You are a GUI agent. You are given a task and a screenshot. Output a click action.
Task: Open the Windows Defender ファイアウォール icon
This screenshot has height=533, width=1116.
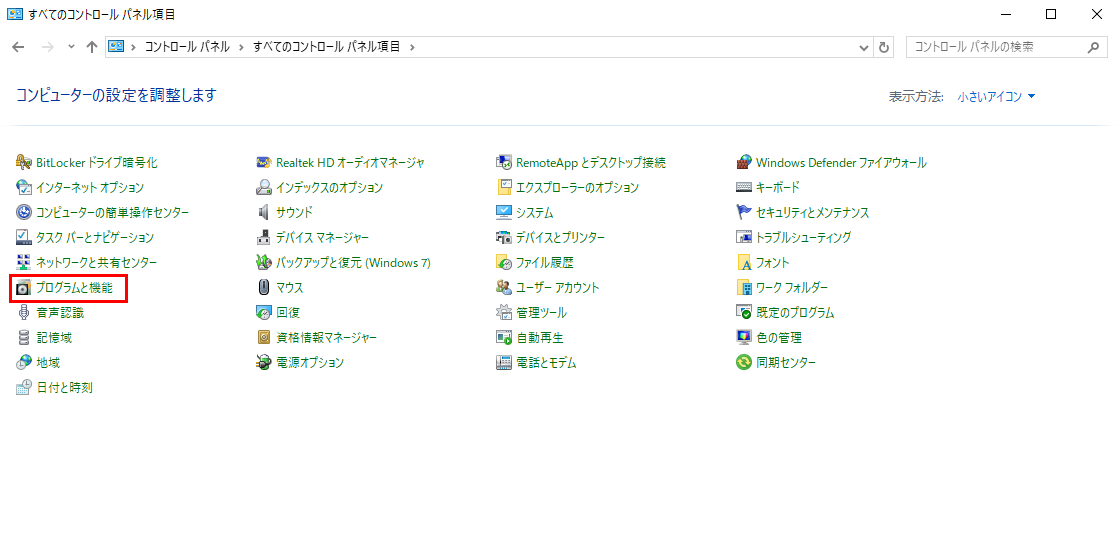click(x=744, y=163)
